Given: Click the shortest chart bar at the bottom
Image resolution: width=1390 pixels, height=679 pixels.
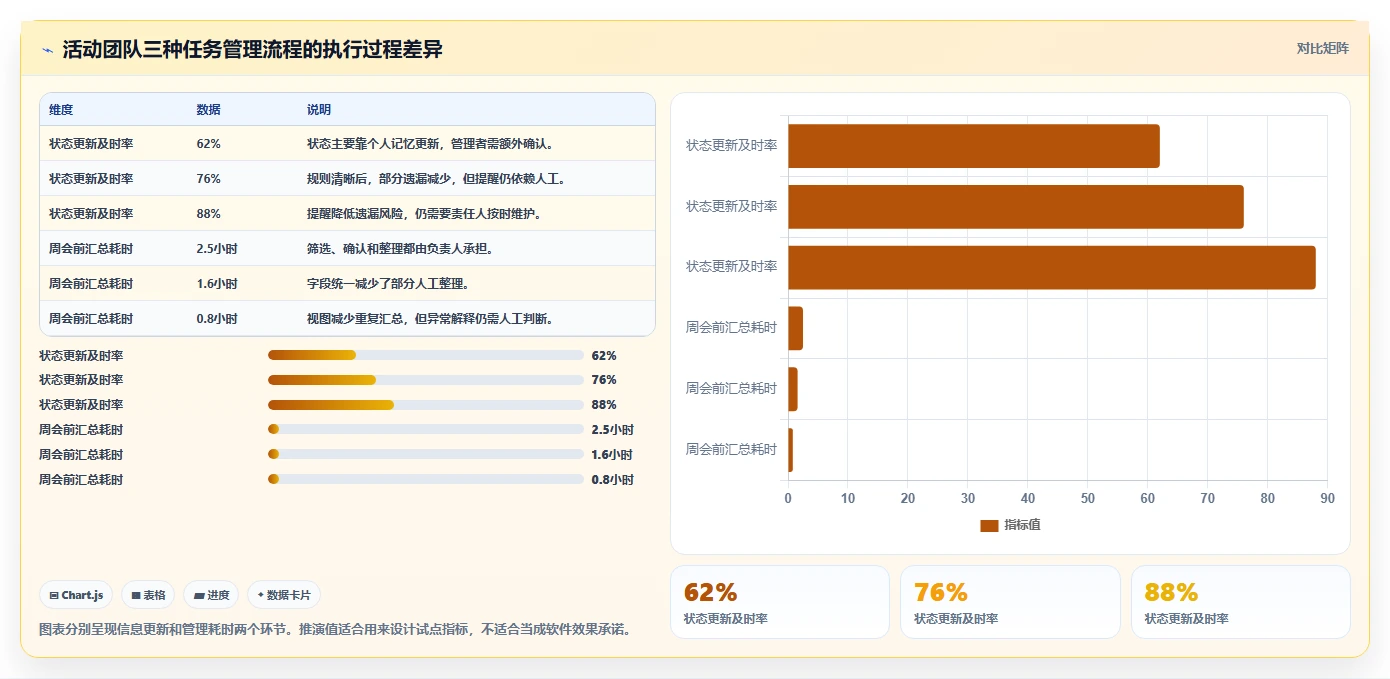Looking at the screenshot, I should [790, 450].
